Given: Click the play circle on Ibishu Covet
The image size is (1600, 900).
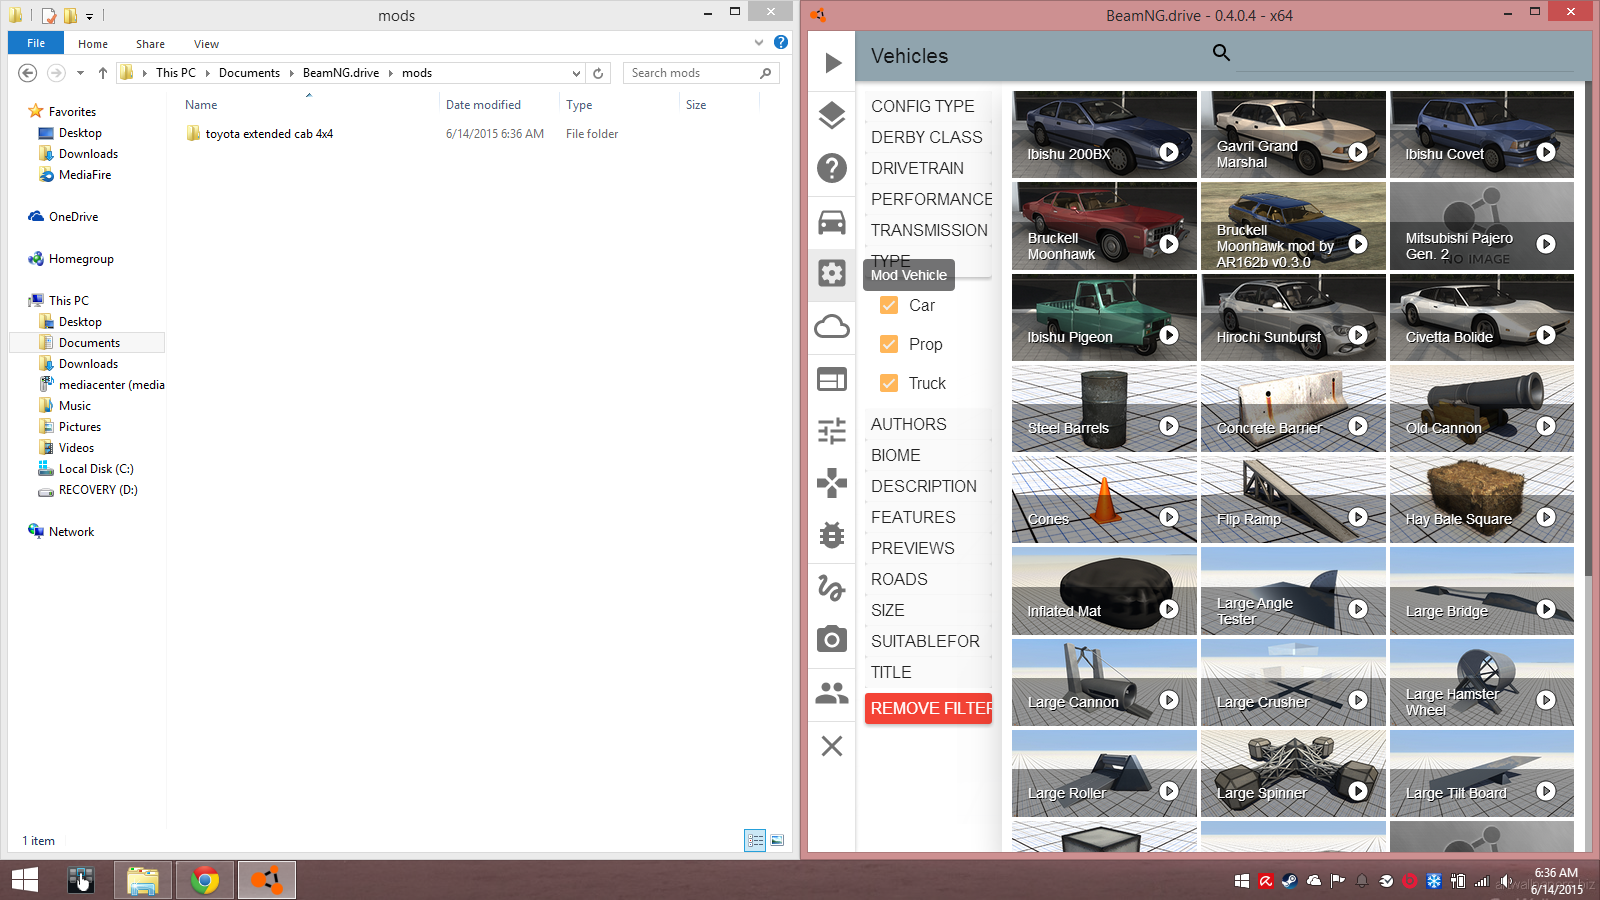Looking at the screenshot, I should (x=1546, y=152).
